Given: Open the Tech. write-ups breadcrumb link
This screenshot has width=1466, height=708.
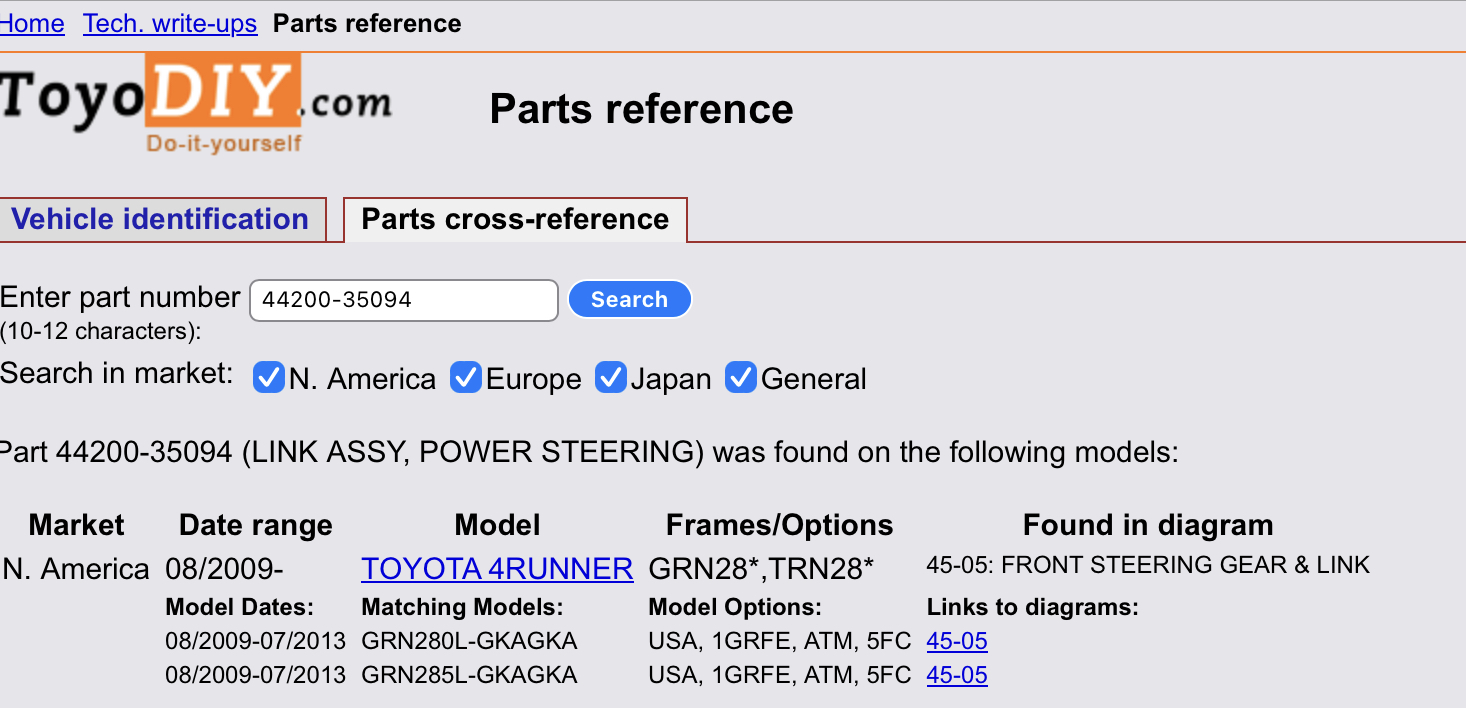Looking at the screenshot, I should point(170,23).
